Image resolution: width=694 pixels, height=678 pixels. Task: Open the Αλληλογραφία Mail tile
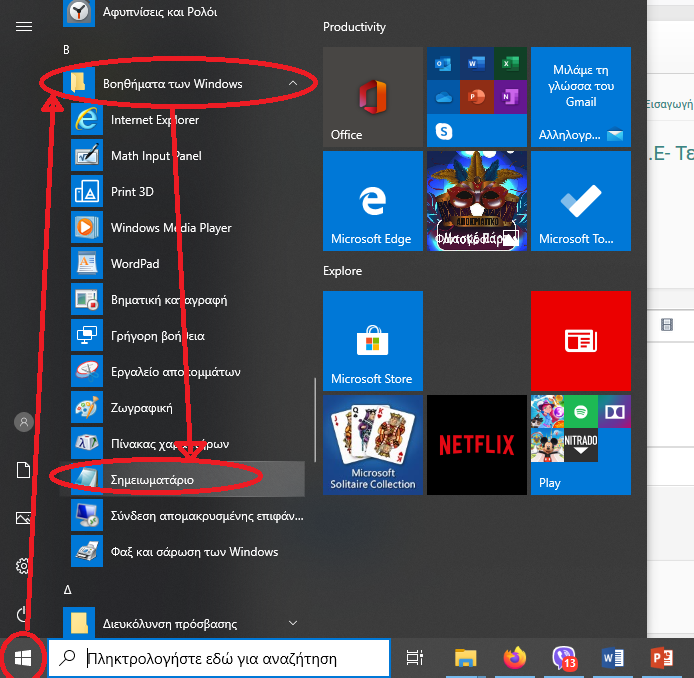581,97
